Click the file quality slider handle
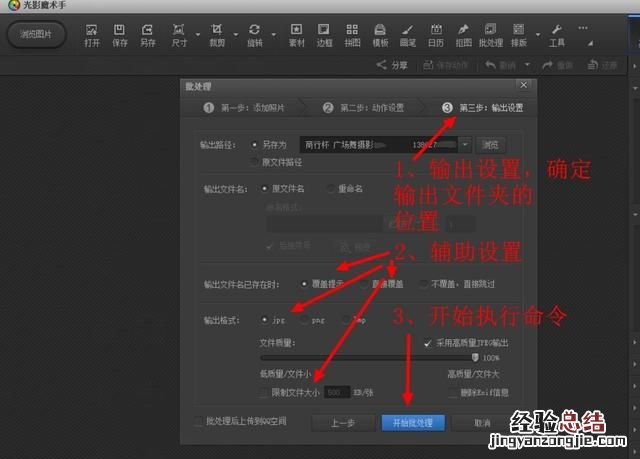This screenshot has height=459, width=640. (x=475, y=357)
